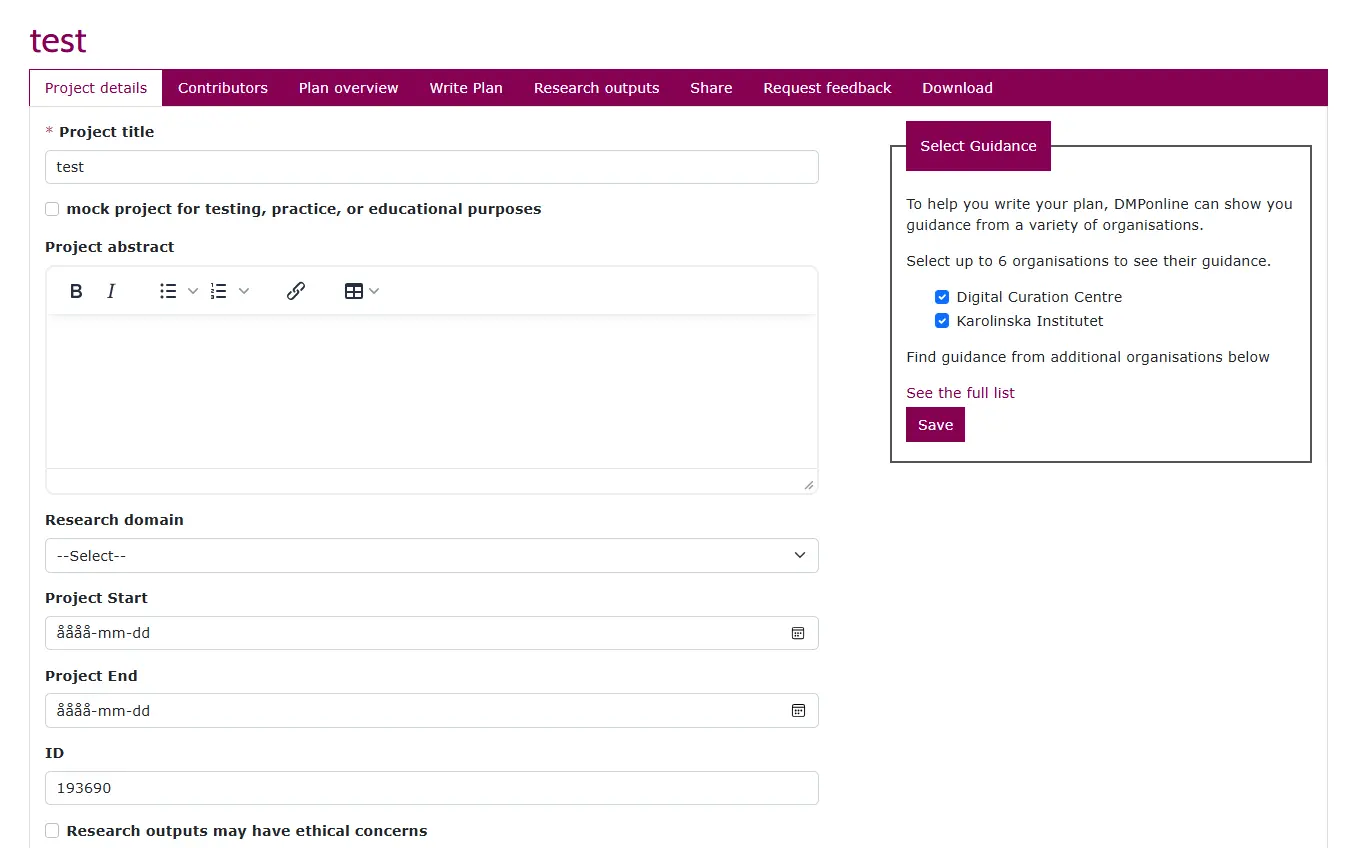1347x848 pixels.
Task: Open the 'See the full list' link
Action: coord(960,393)
